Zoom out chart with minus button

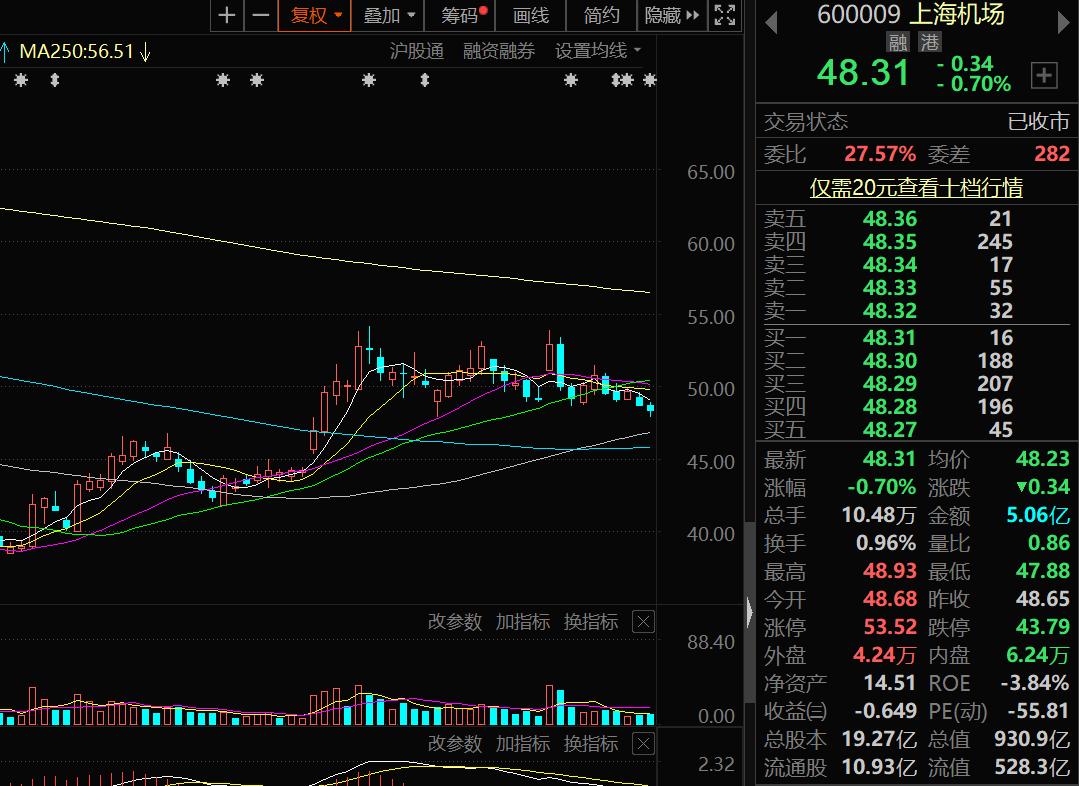[x=261, y=15]
